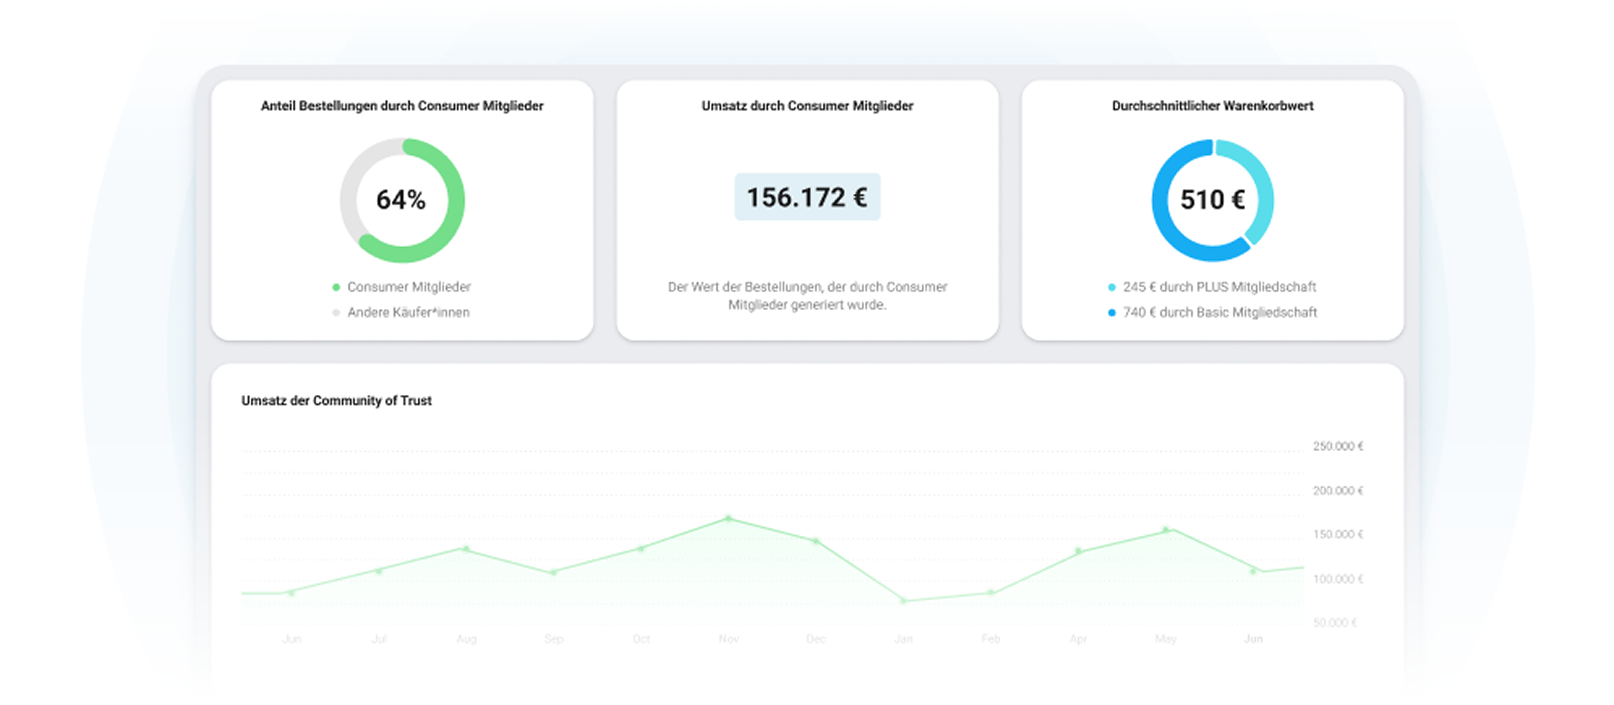Select the 64% value in the donut chart
The image size is (1614, 705).
click(401, 200)
